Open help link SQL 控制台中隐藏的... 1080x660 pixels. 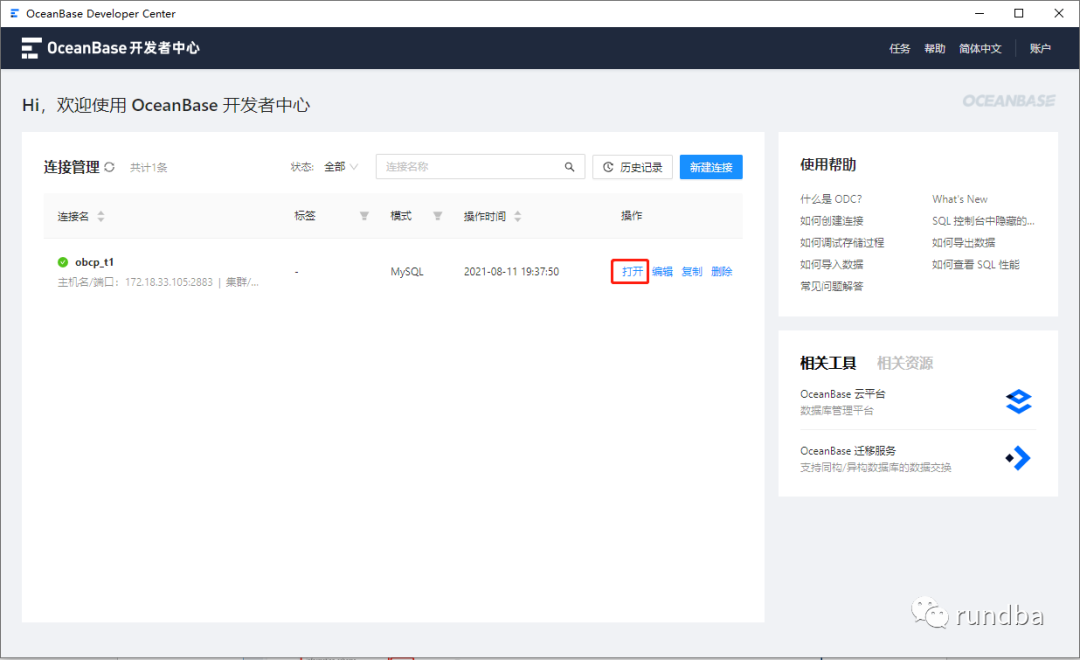pyautogui.click(x=983, y=221)
